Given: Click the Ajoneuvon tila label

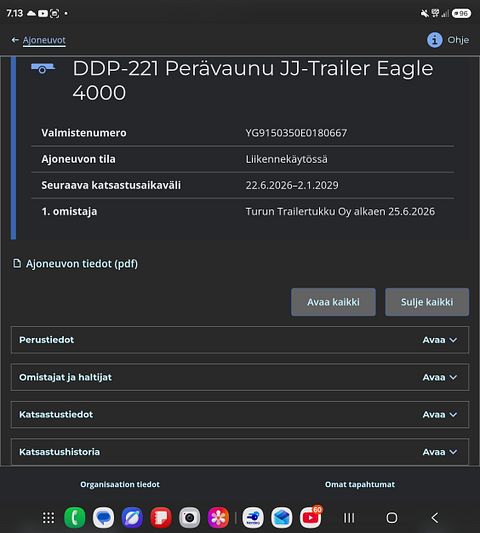Looking at the screenshot, I should 78,159.
